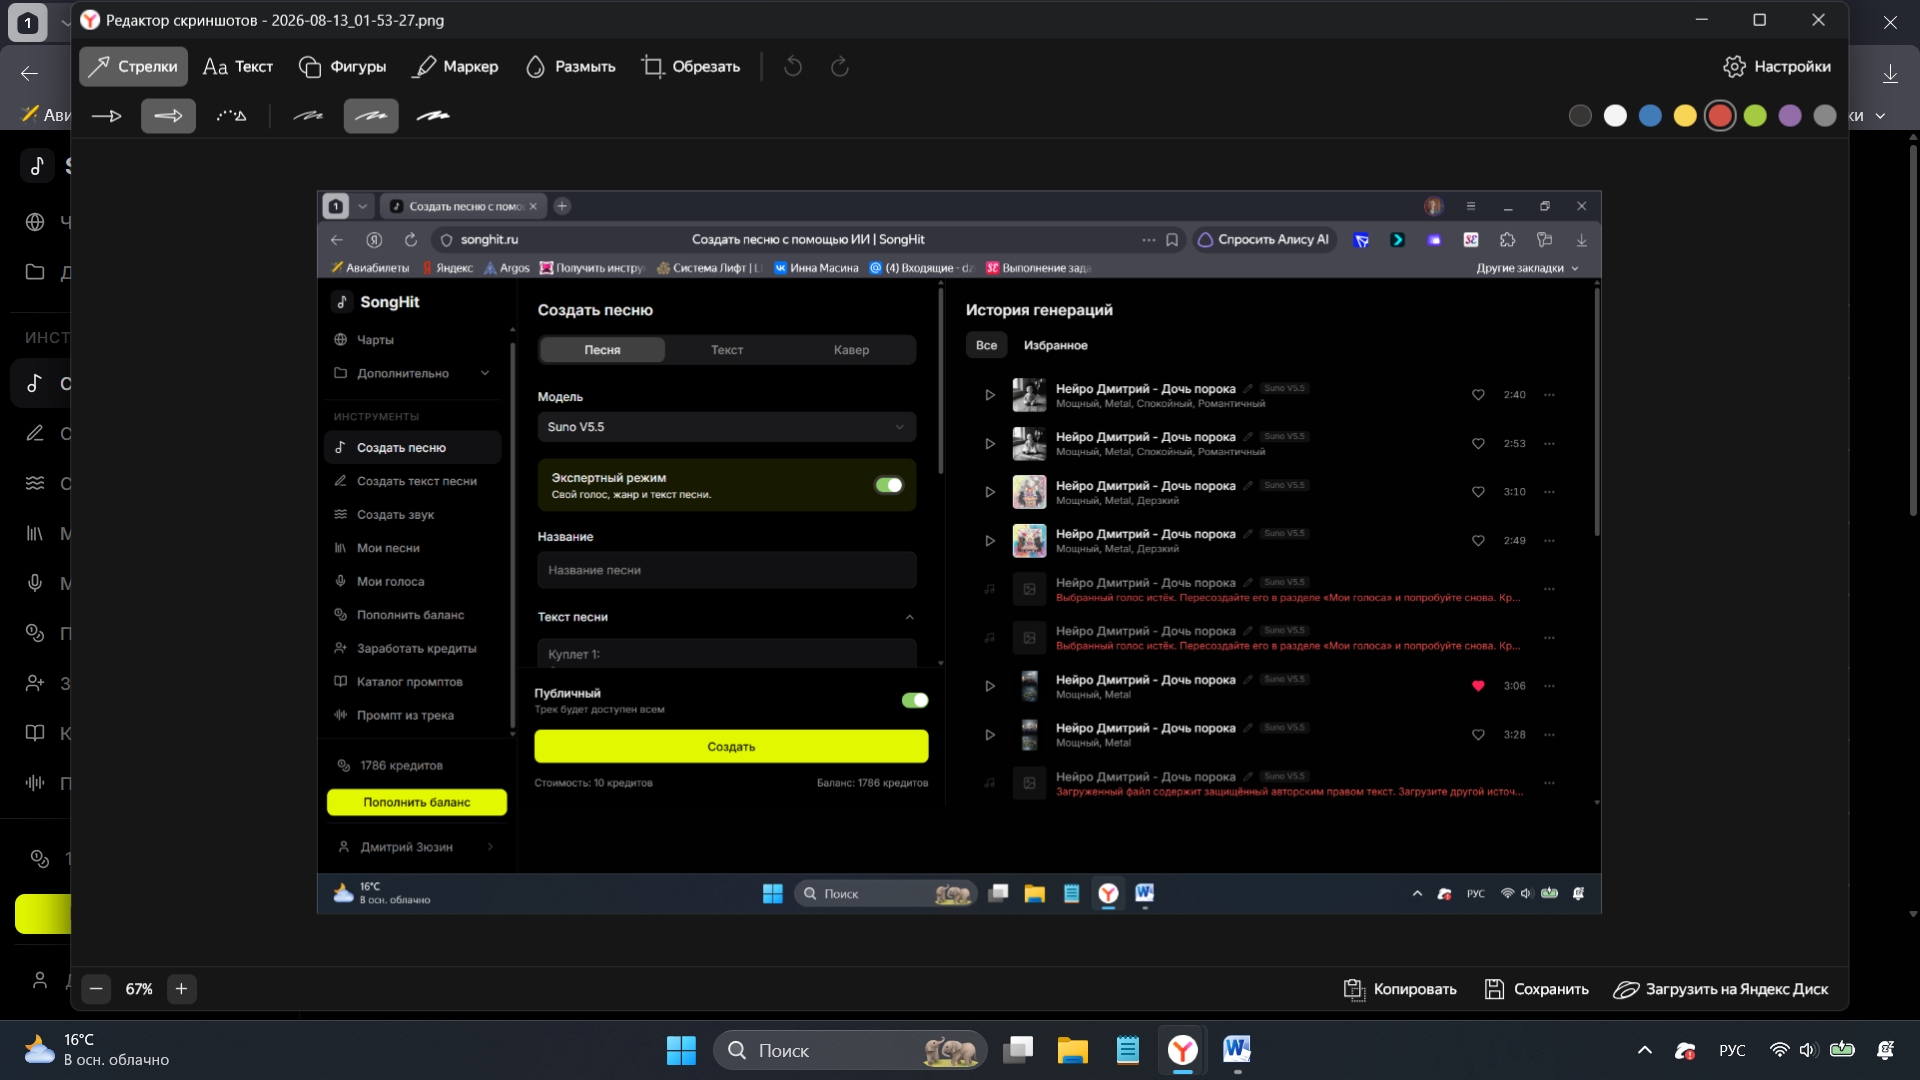The width and height of the screenshot is (1920, 1080).
Task: Open the volume control in the tray
Action: [x=1808, y=1050]
